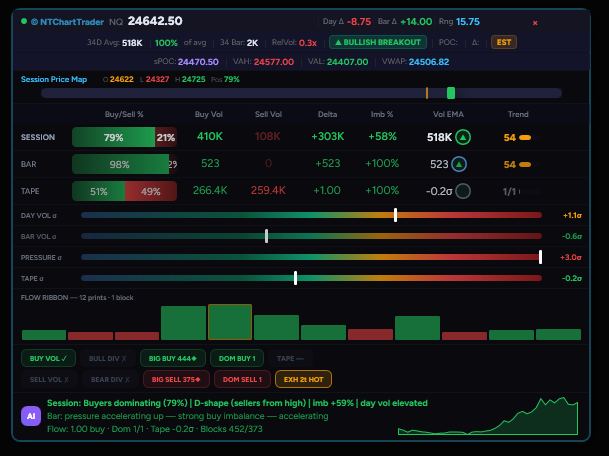
Task: Click the first green Flow Ribbon bar
Action: click(44, 335)
